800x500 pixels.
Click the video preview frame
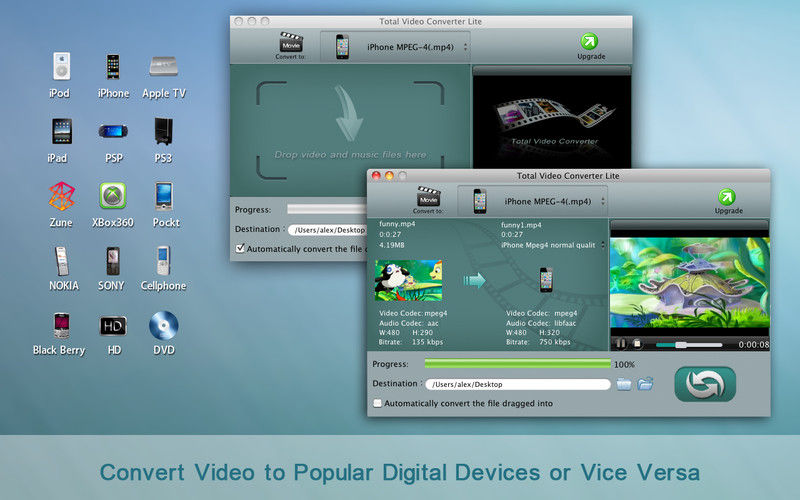[689, 282]
